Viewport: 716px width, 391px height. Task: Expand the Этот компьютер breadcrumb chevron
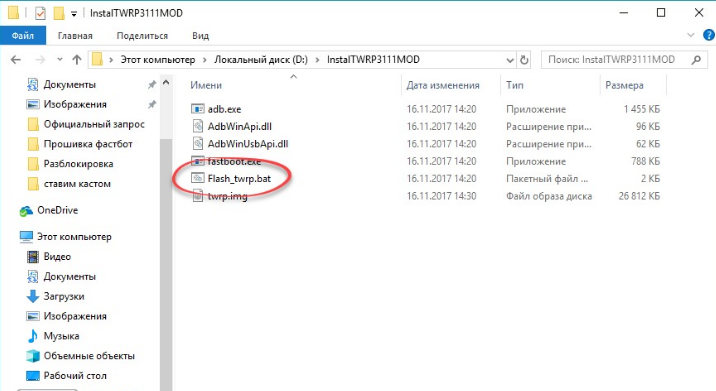[204, 60]
